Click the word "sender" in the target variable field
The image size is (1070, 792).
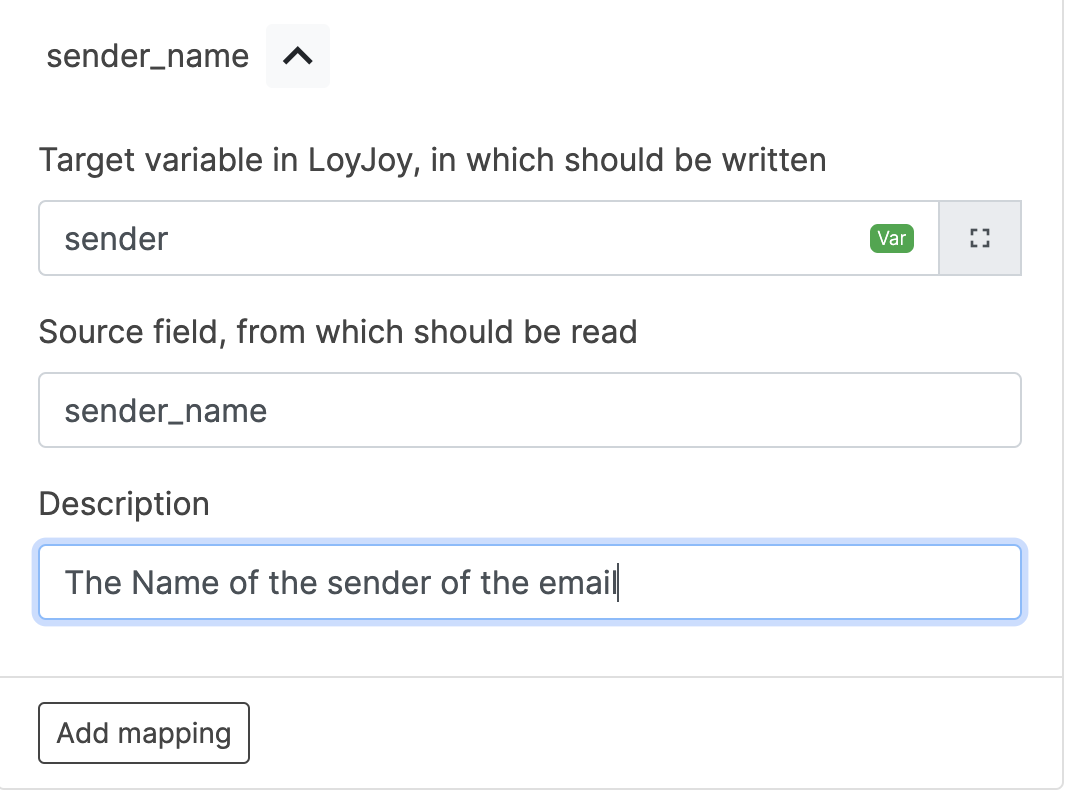pyautogui.click(x=116, y=239)
